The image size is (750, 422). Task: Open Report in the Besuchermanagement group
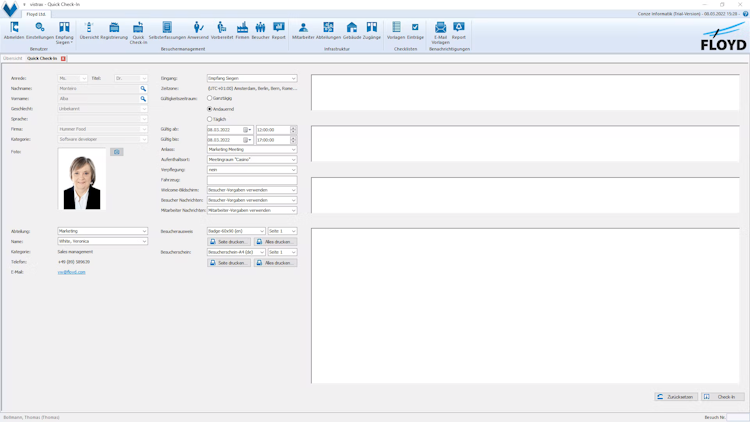[x=278, y=30]
